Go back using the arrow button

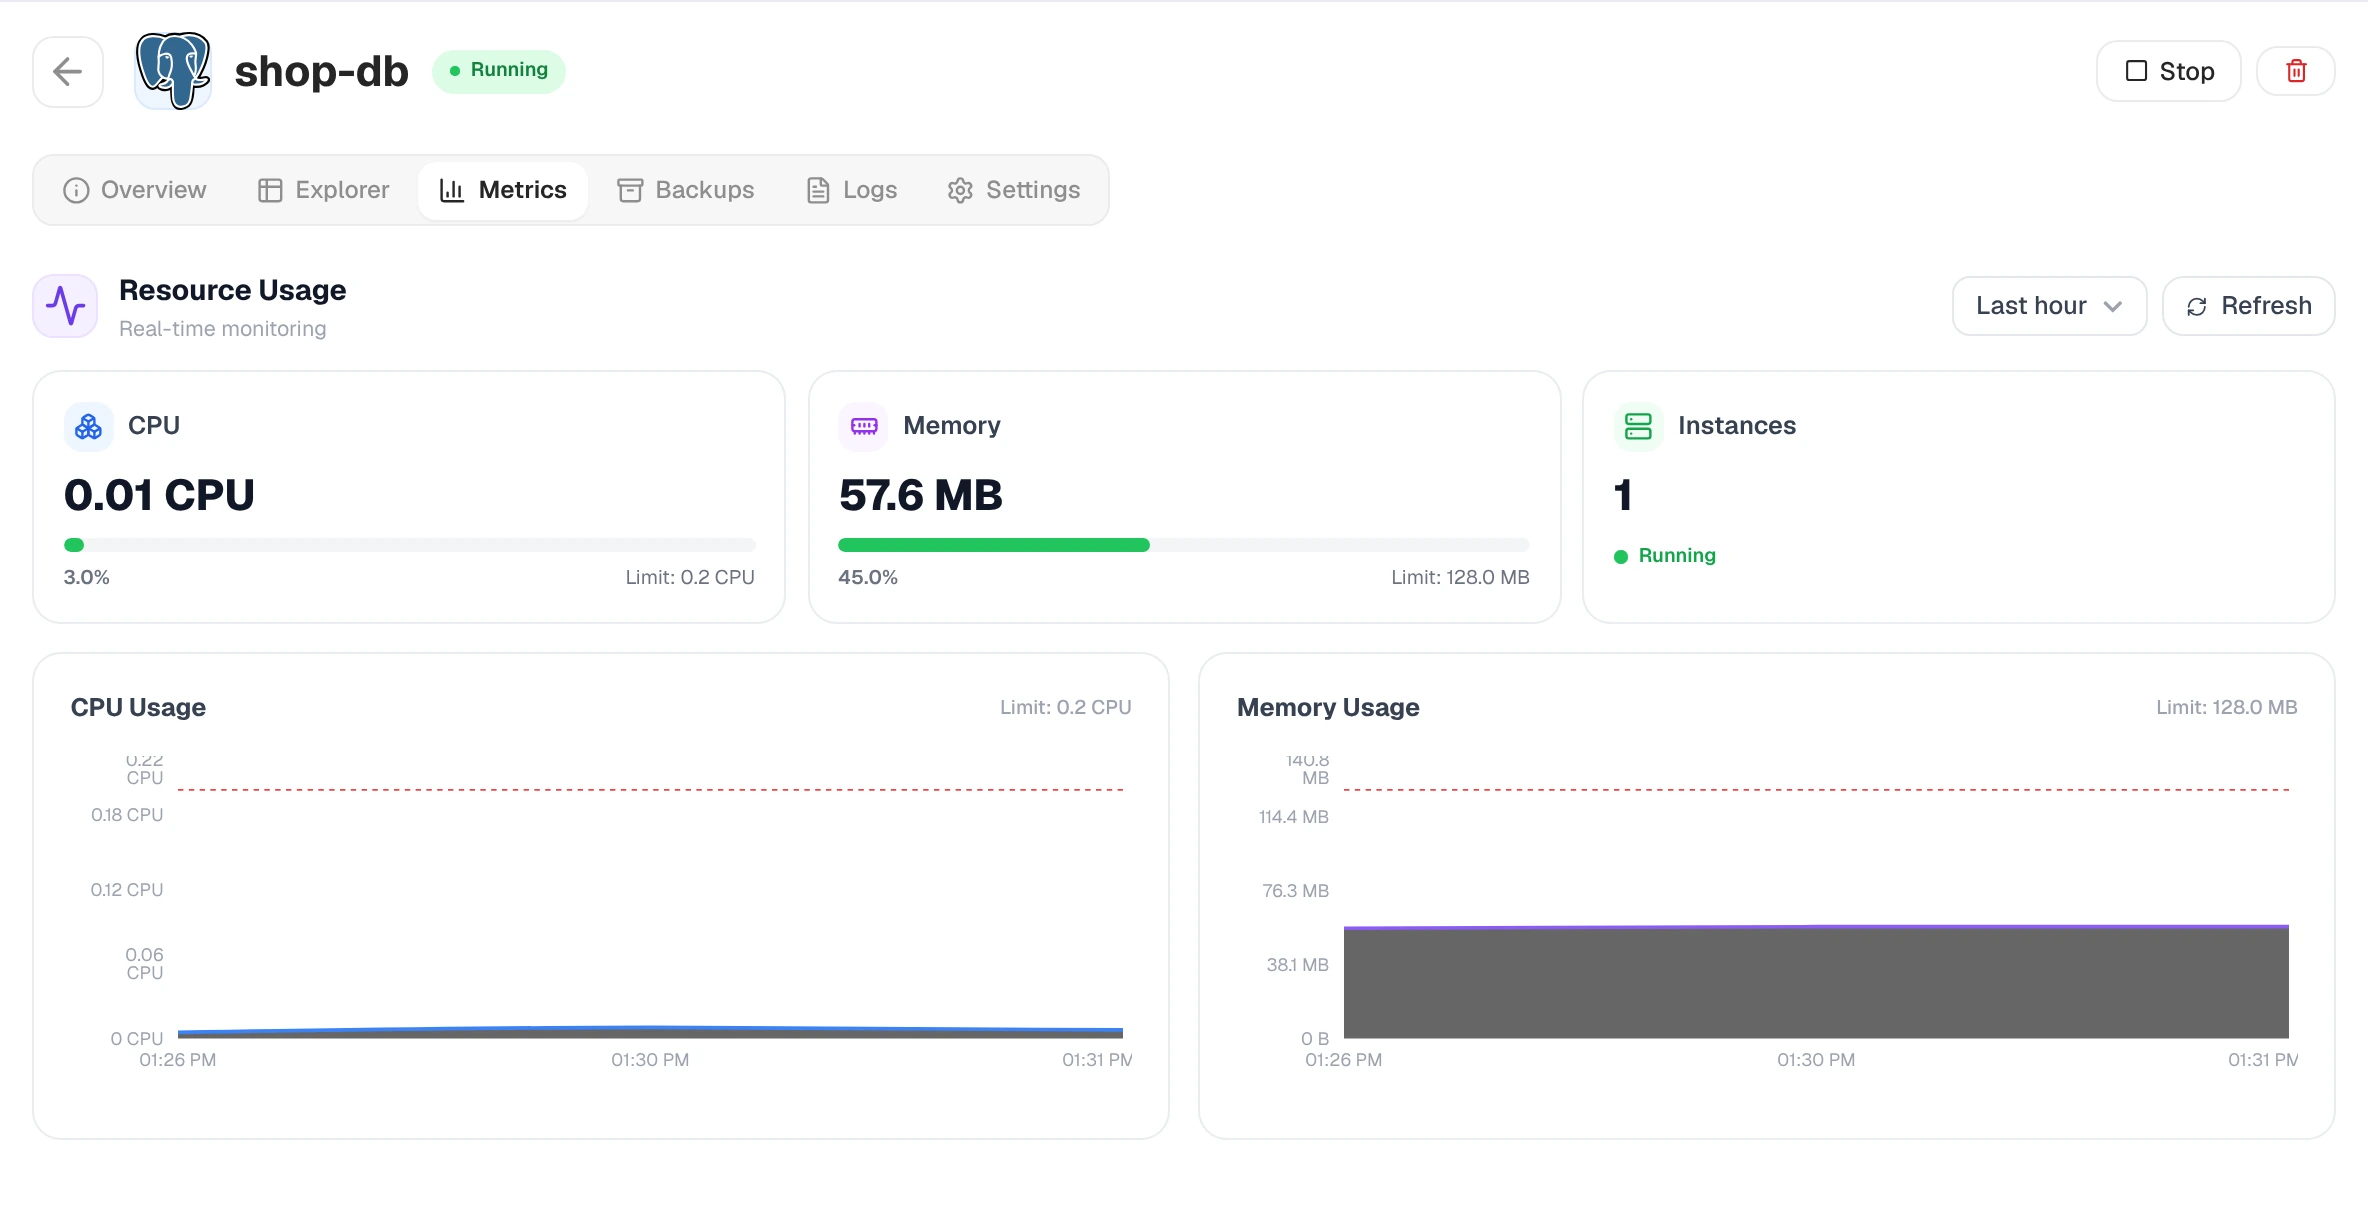pos(68,71)
